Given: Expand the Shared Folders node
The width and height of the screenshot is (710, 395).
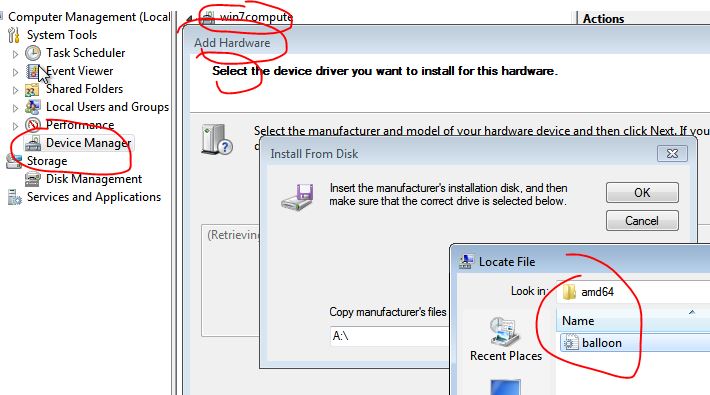Looking at the screenshot, I should (15, 90).
